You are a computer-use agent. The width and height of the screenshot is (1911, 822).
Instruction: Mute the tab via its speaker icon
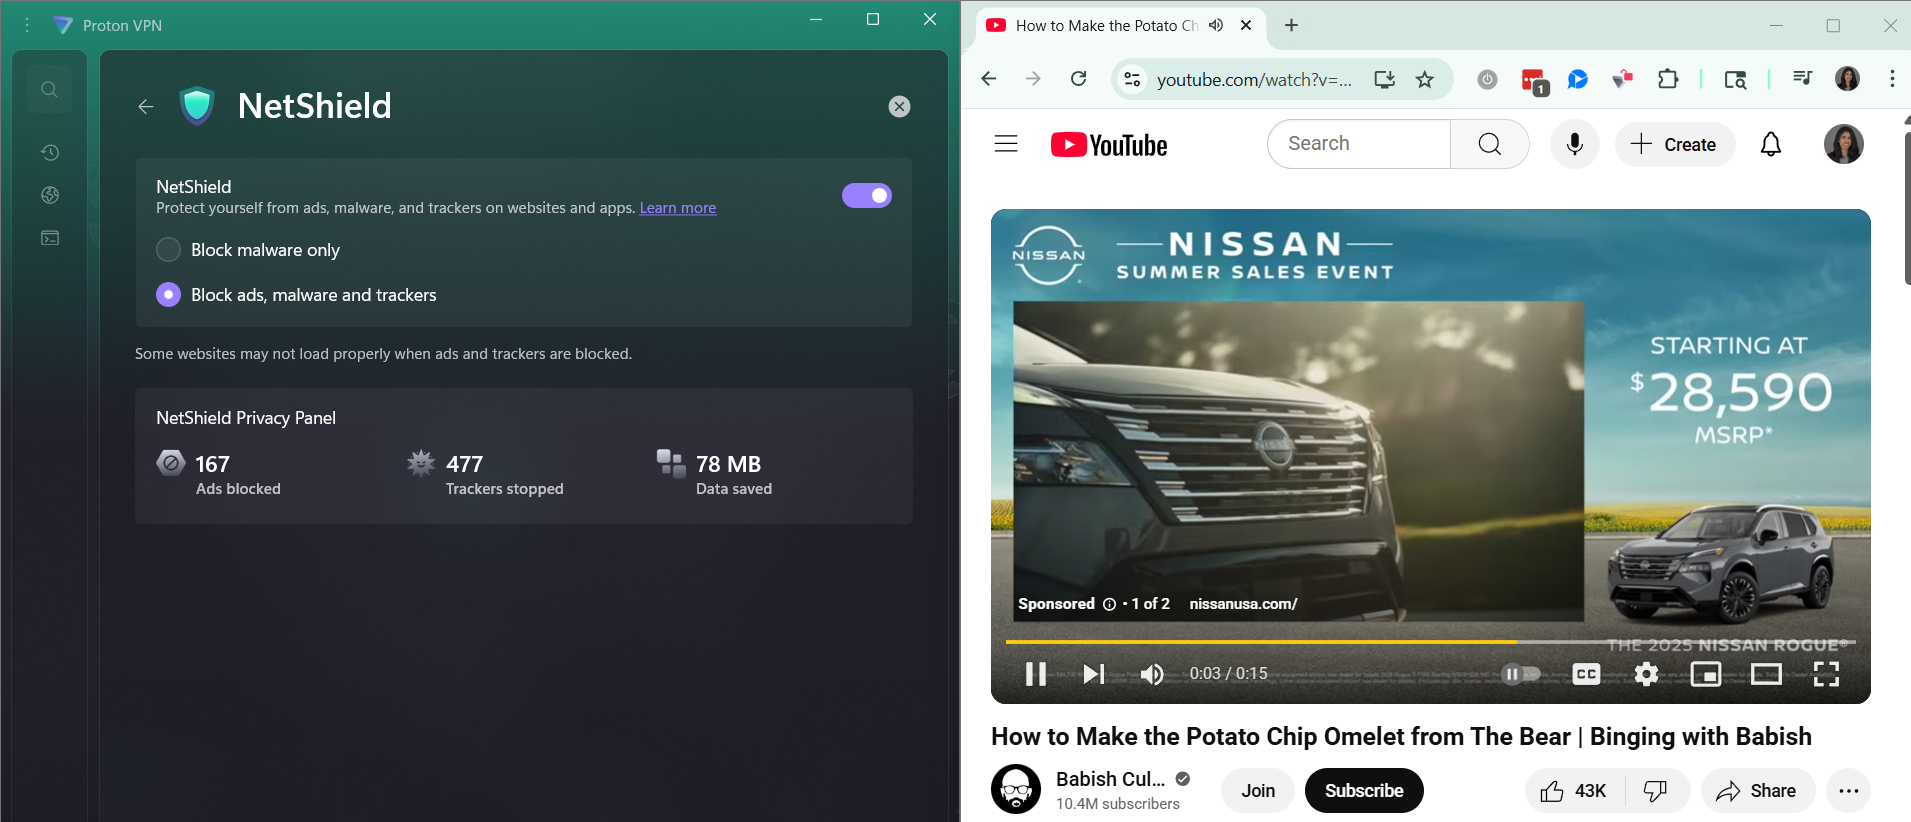tap(1216, 25)
